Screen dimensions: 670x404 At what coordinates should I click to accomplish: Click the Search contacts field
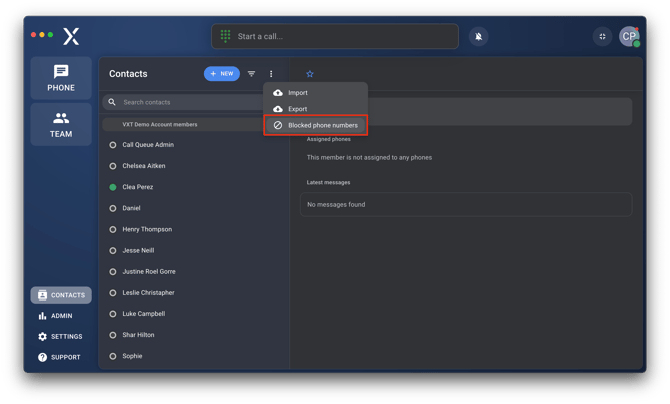click(185, 102)
